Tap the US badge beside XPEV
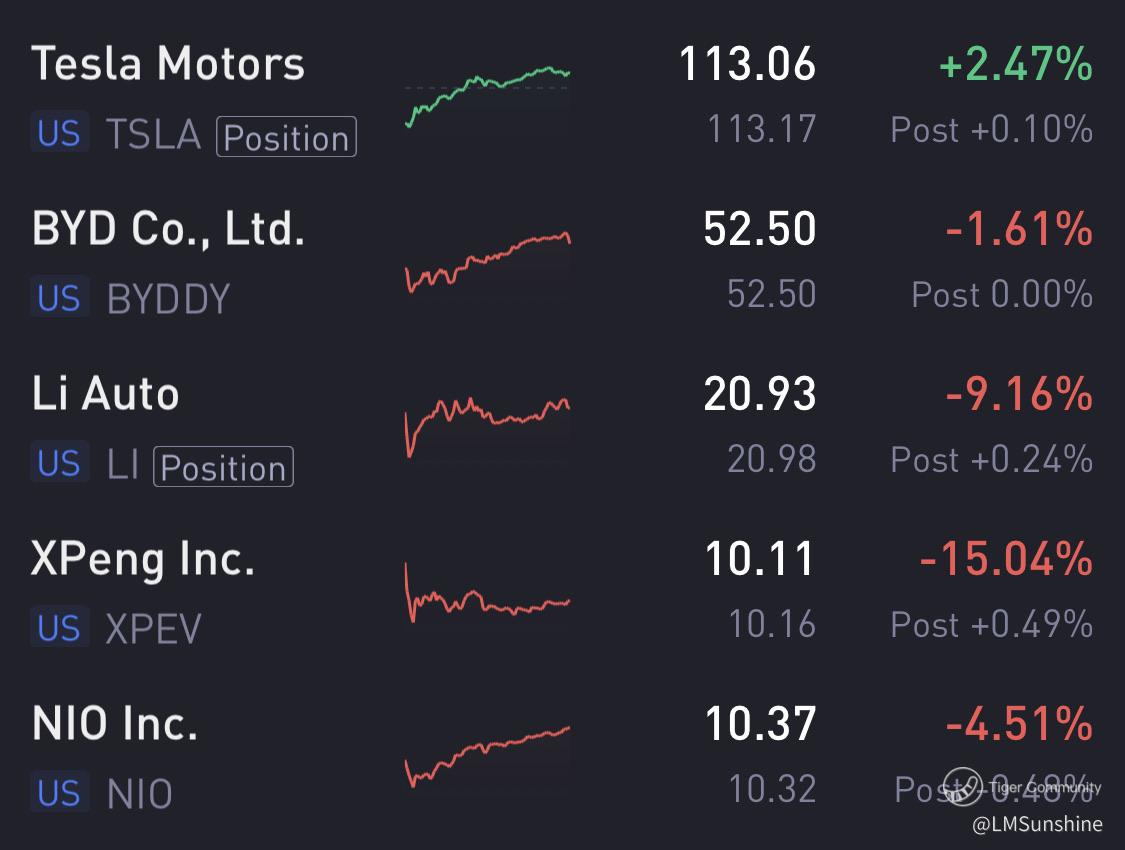This screenshot has width=1125, height=850. point(59,628)
